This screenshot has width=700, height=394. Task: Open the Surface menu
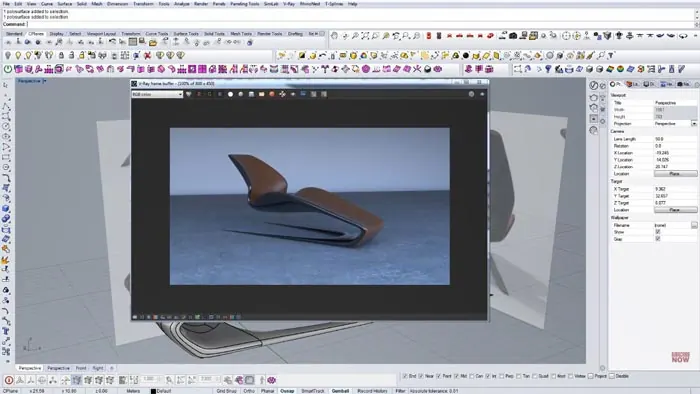65,4
